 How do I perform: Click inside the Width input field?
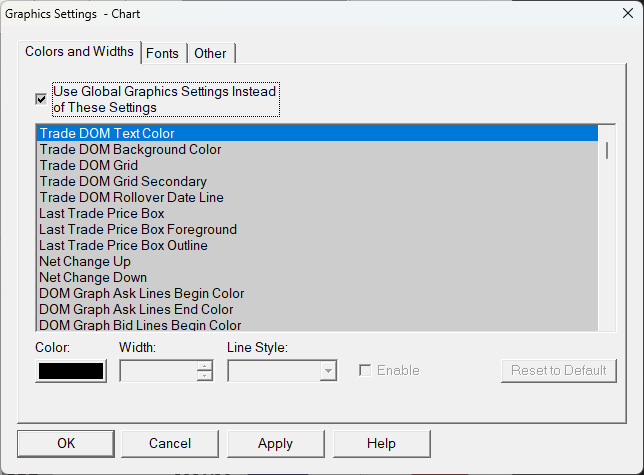(x=158, y=370)
